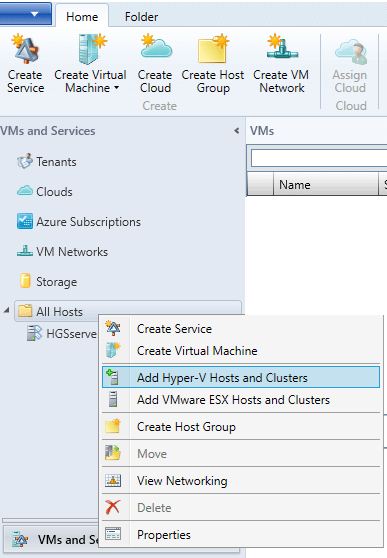Click the Clouds icon in tree
The height and width of the screenshot is (558, 387).
click(25, 191)
